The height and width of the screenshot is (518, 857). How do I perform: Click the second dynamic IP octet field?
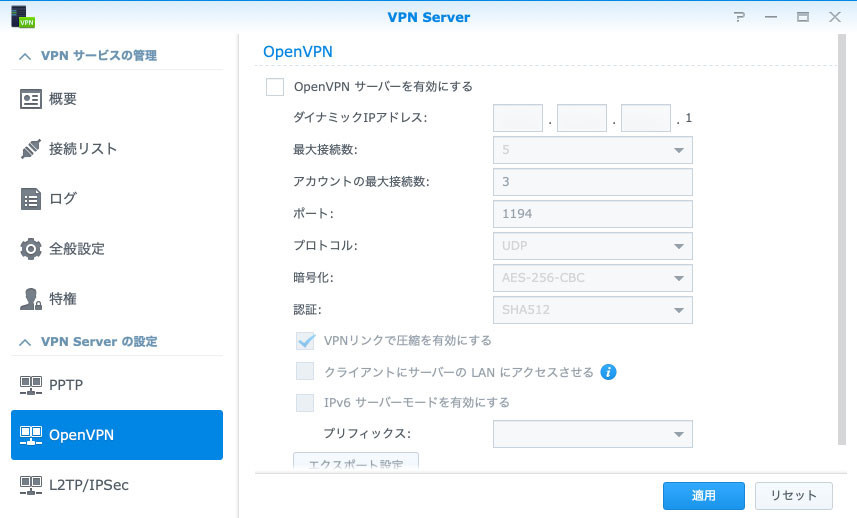click(582, 118)
